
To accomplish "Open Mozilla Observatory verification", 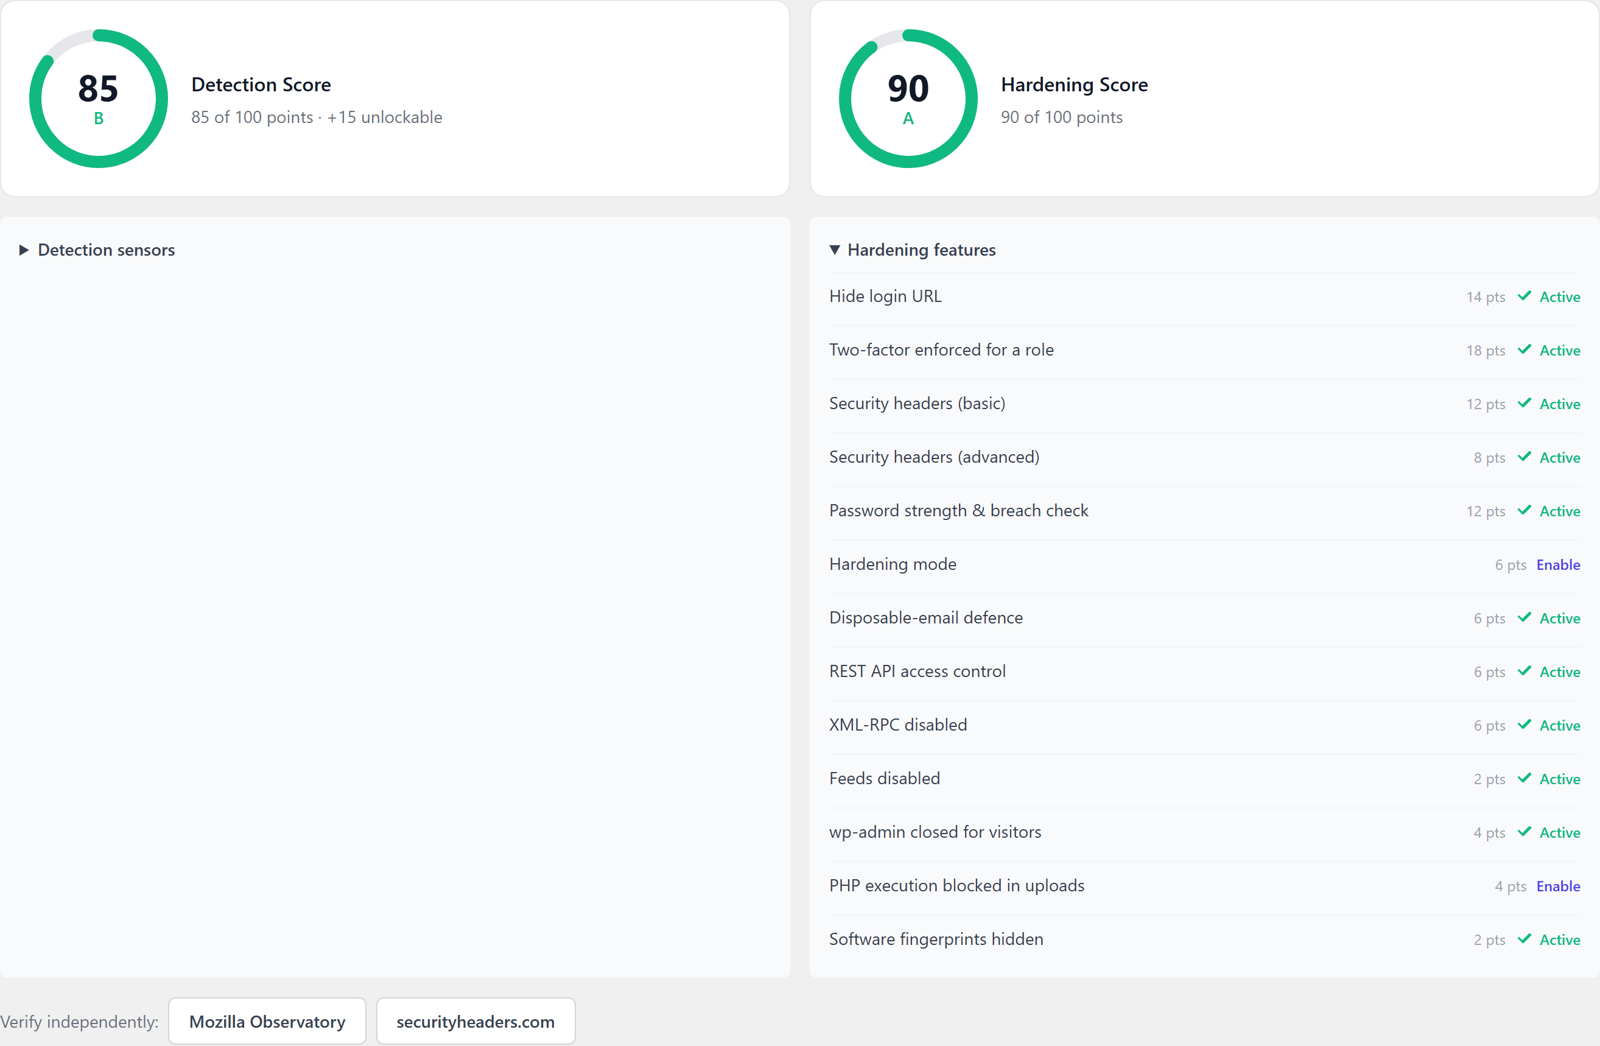I will pyautogui.click(x=267, y=1021).
